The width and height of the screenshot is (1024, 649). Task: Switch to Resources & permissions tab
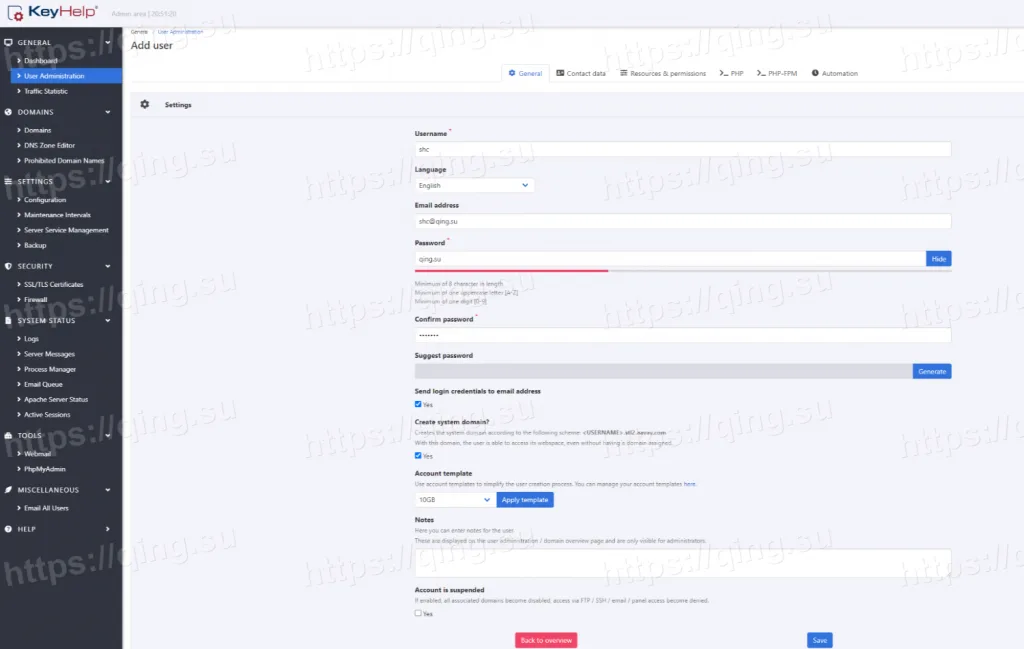click(x=663, y=73)
